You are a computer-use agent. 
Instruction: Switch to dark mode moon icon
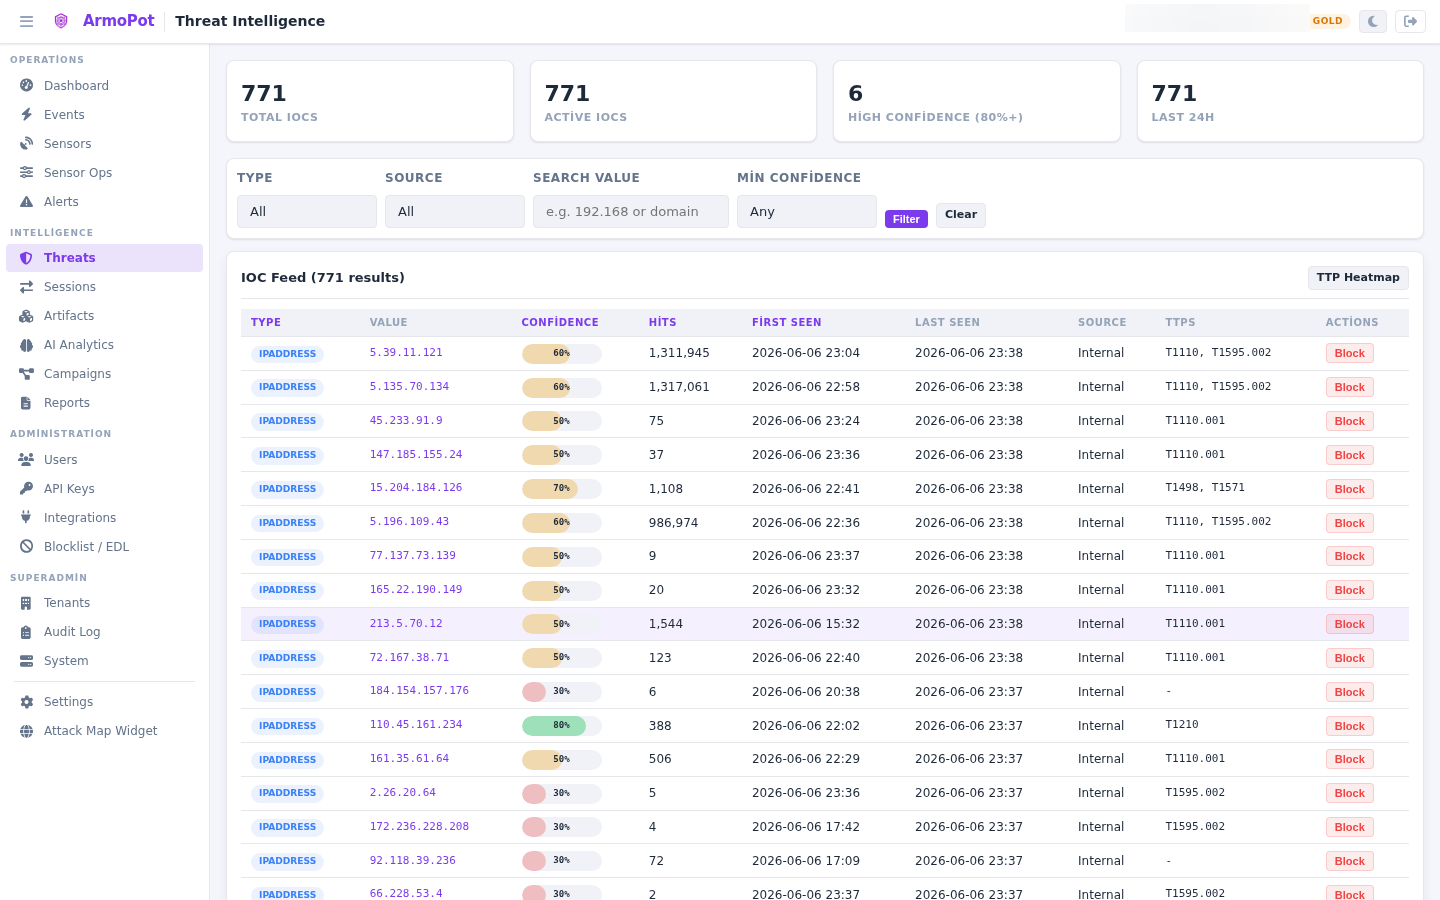pyautogui.click(x=1373, y=21)
